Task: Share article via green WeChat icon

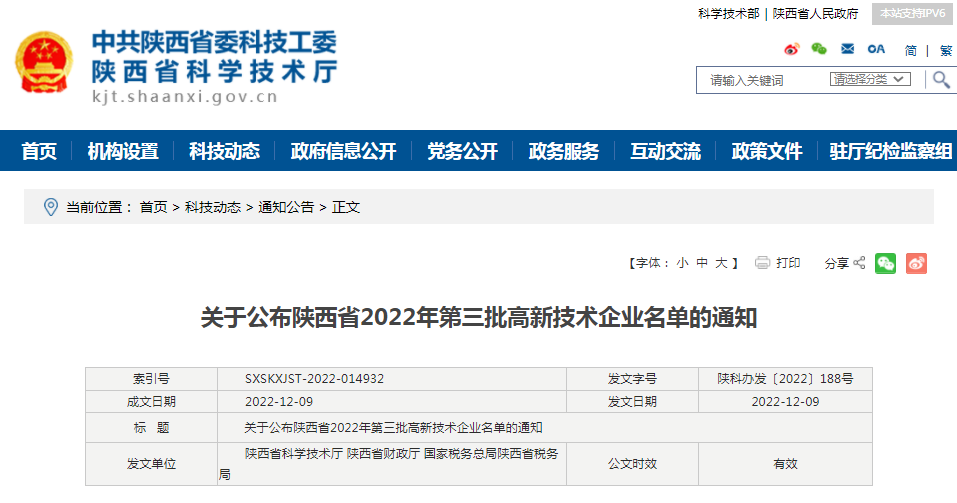Action: [x=885, y=263]
